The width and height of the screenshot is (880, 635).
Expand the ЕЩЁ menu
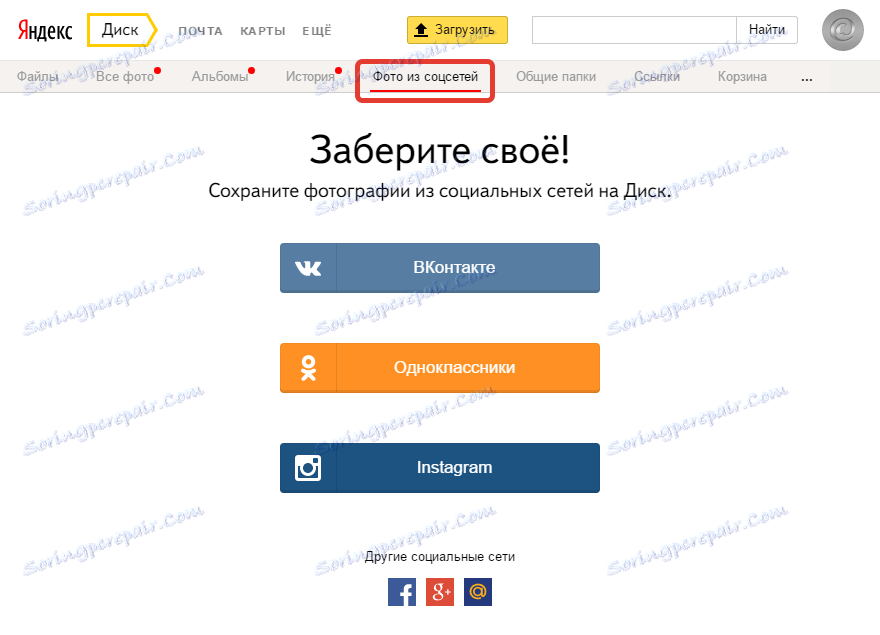(317, 30)
